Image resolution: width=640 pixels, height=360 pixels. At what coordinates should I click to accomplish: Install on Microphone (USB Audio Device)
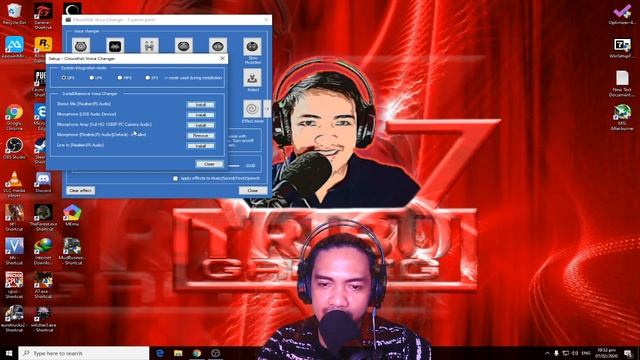point(200,115)
